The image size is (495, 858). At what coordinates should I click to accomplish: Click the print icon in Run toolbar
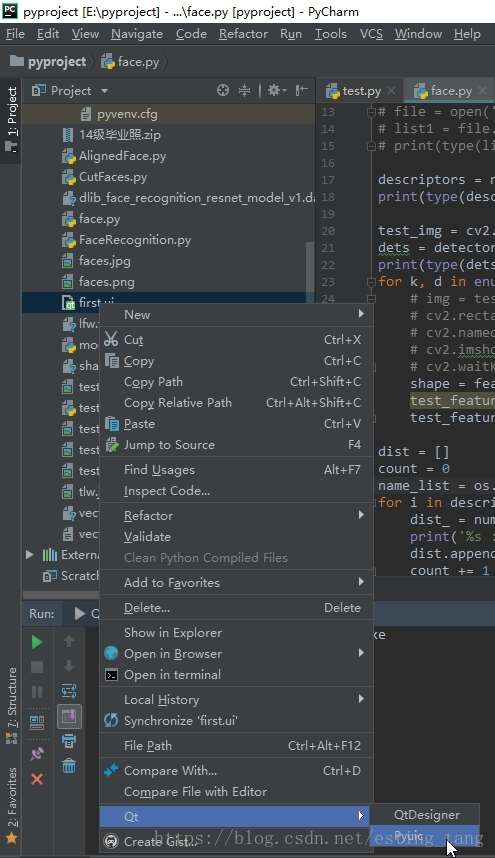click(69, 741)
